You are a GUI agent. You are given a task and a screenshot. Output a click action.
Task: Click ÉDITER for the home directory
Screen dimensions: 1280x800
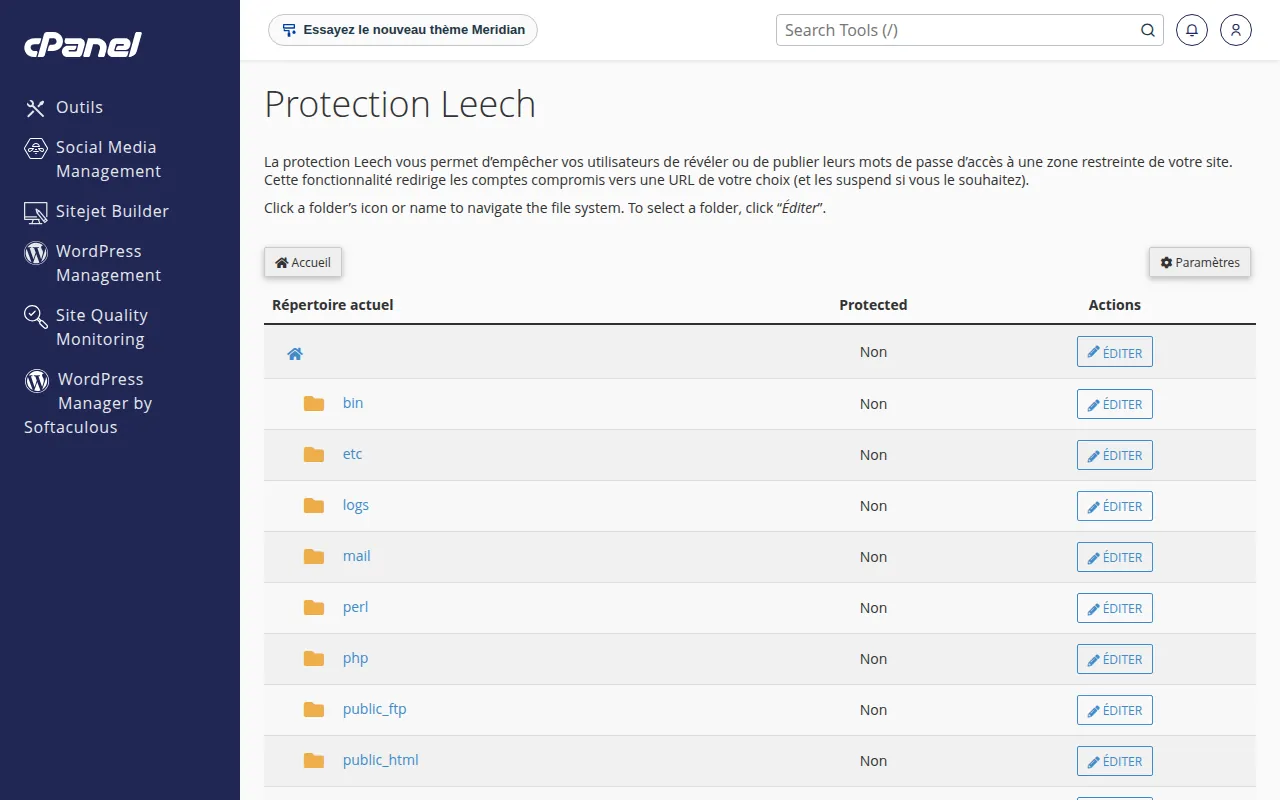[1115, 352]
